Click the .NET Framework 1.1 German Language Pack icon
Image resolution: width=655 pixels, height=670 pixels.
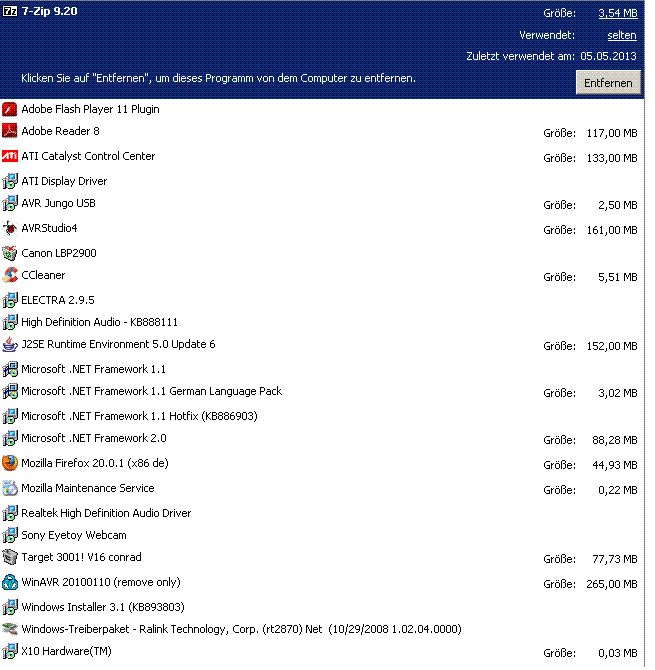(x=9, y=391)
